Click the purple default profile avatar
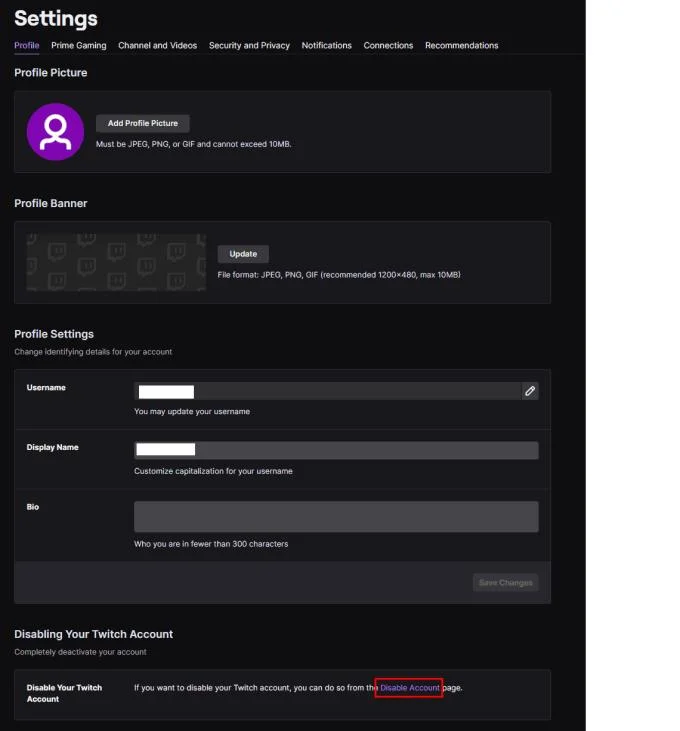Image resolution: width=680 pixels, height=731 pixels. coord(55,132)
